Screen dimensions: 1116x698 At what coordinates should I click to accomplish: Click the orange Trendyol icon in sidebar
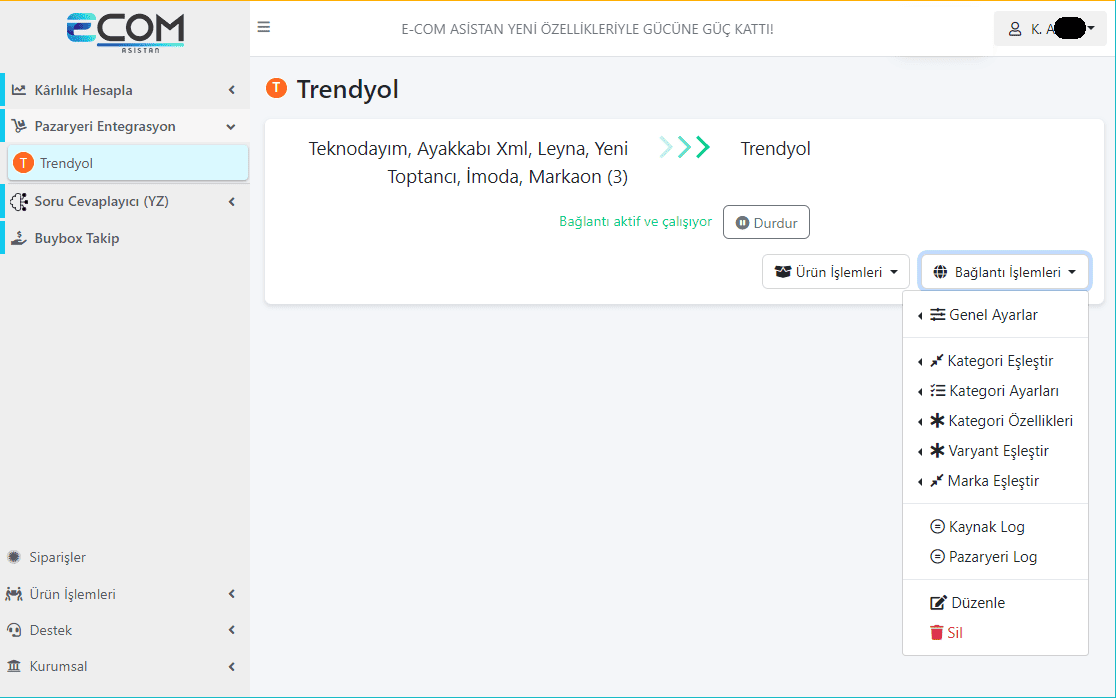[23, 163]
